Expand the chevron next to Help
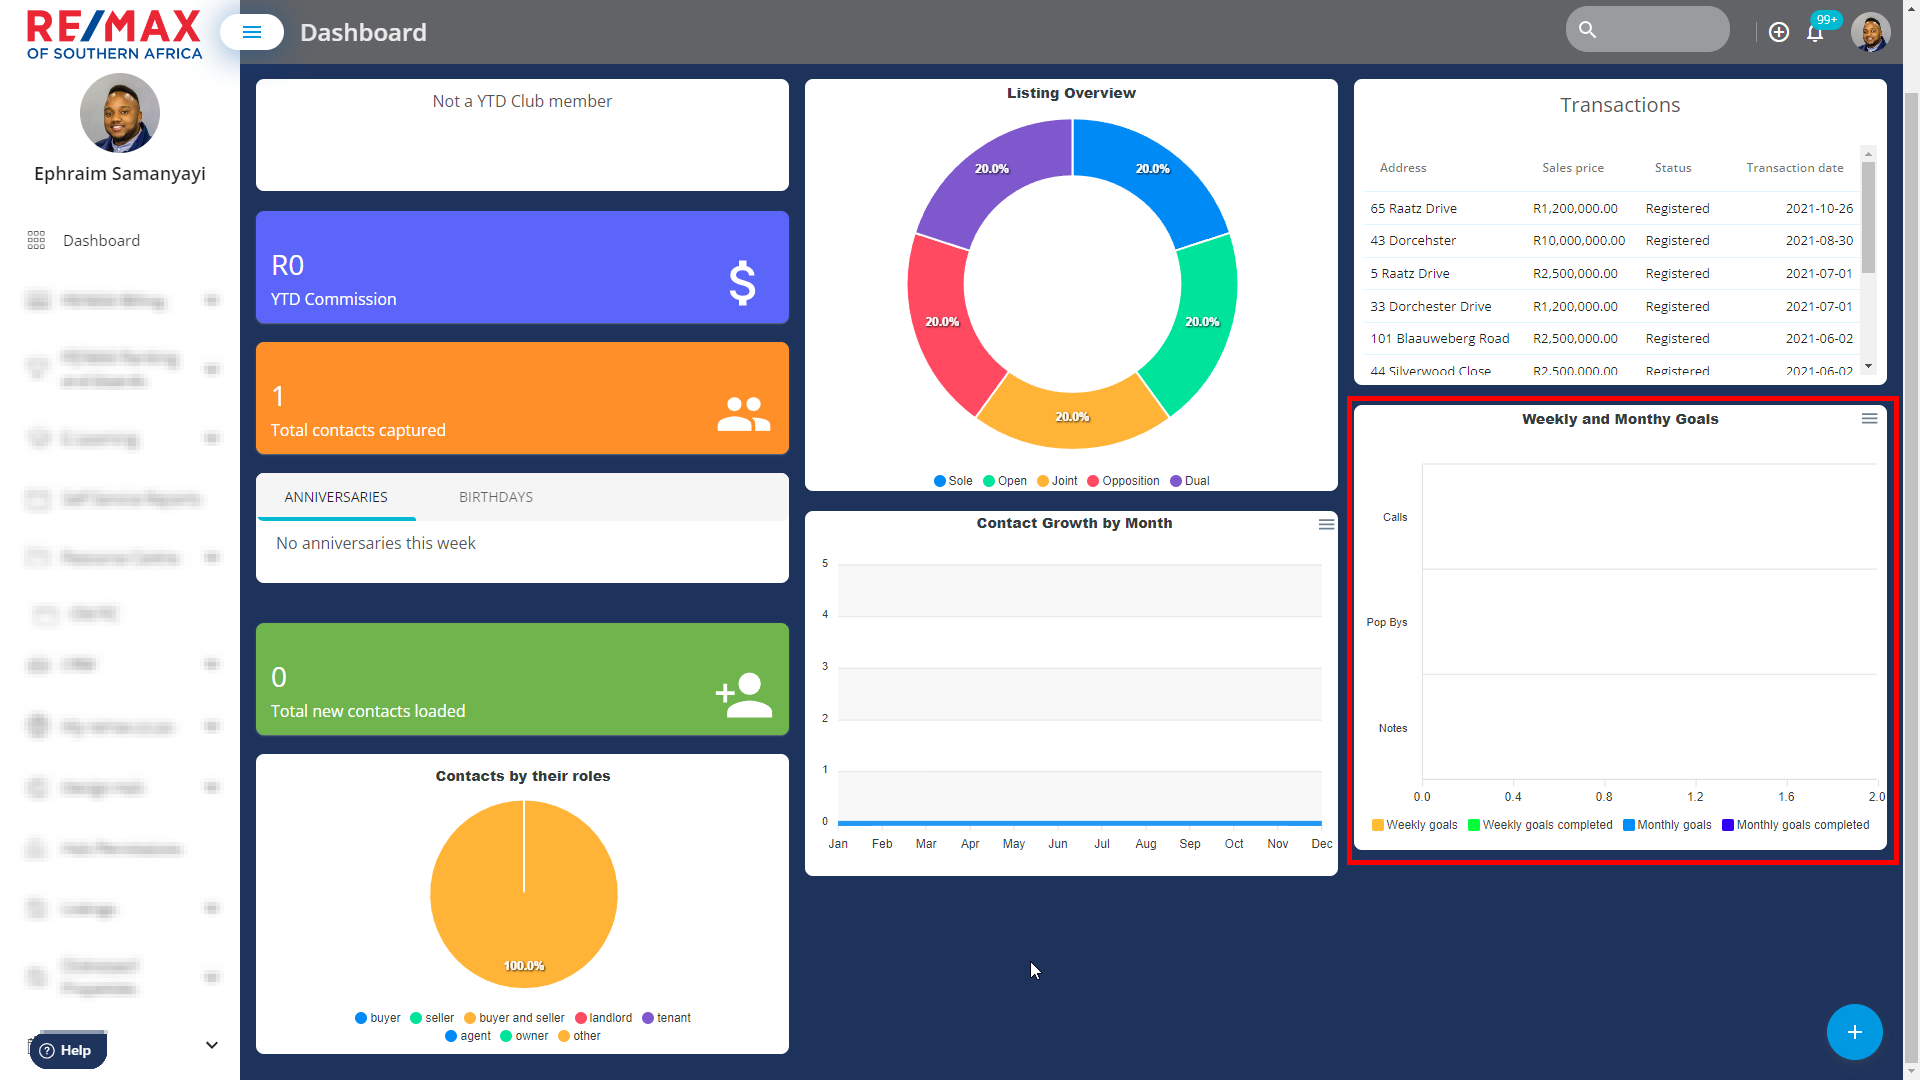This screenshot has height=1080, width=1920. tap(212, 1045)
